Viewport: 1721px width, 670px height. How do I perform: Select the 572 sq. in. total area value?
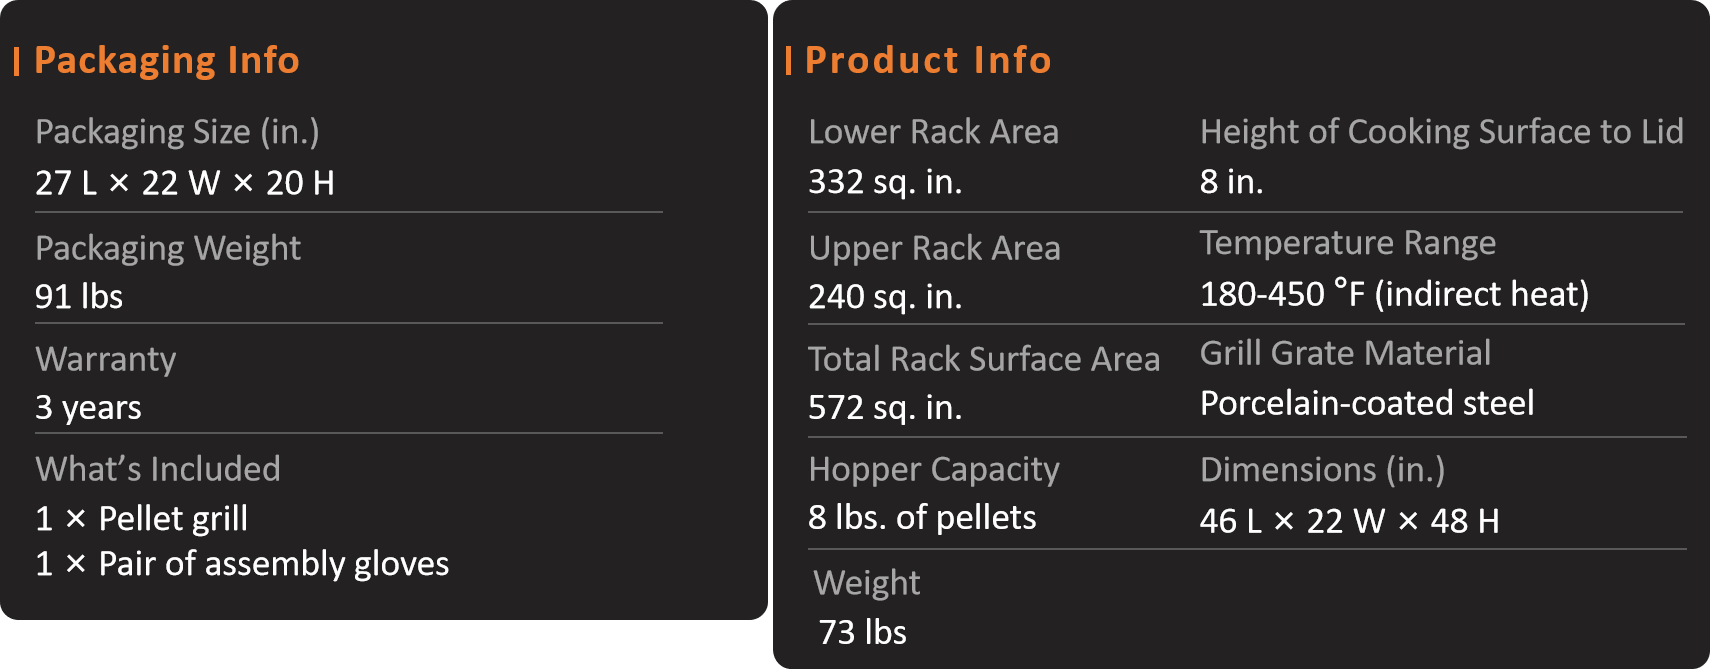tap(885, 408)
